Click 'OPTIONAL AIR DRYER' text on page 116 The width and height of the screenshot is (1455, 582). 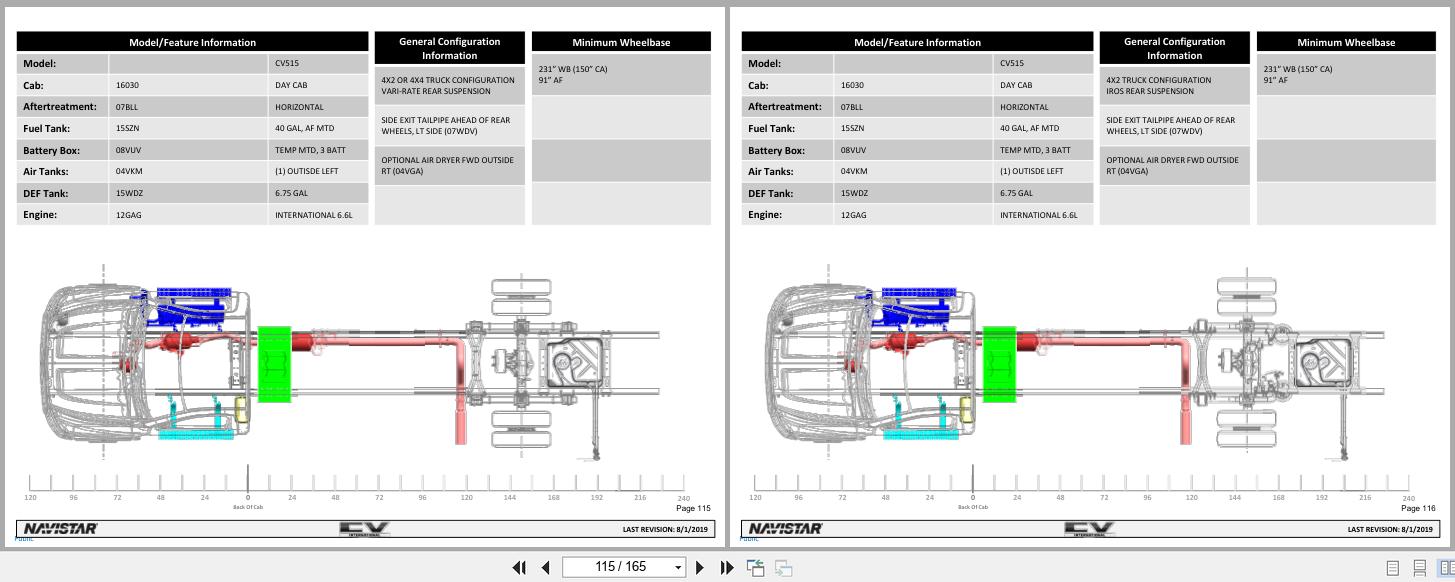(1172, 165)
